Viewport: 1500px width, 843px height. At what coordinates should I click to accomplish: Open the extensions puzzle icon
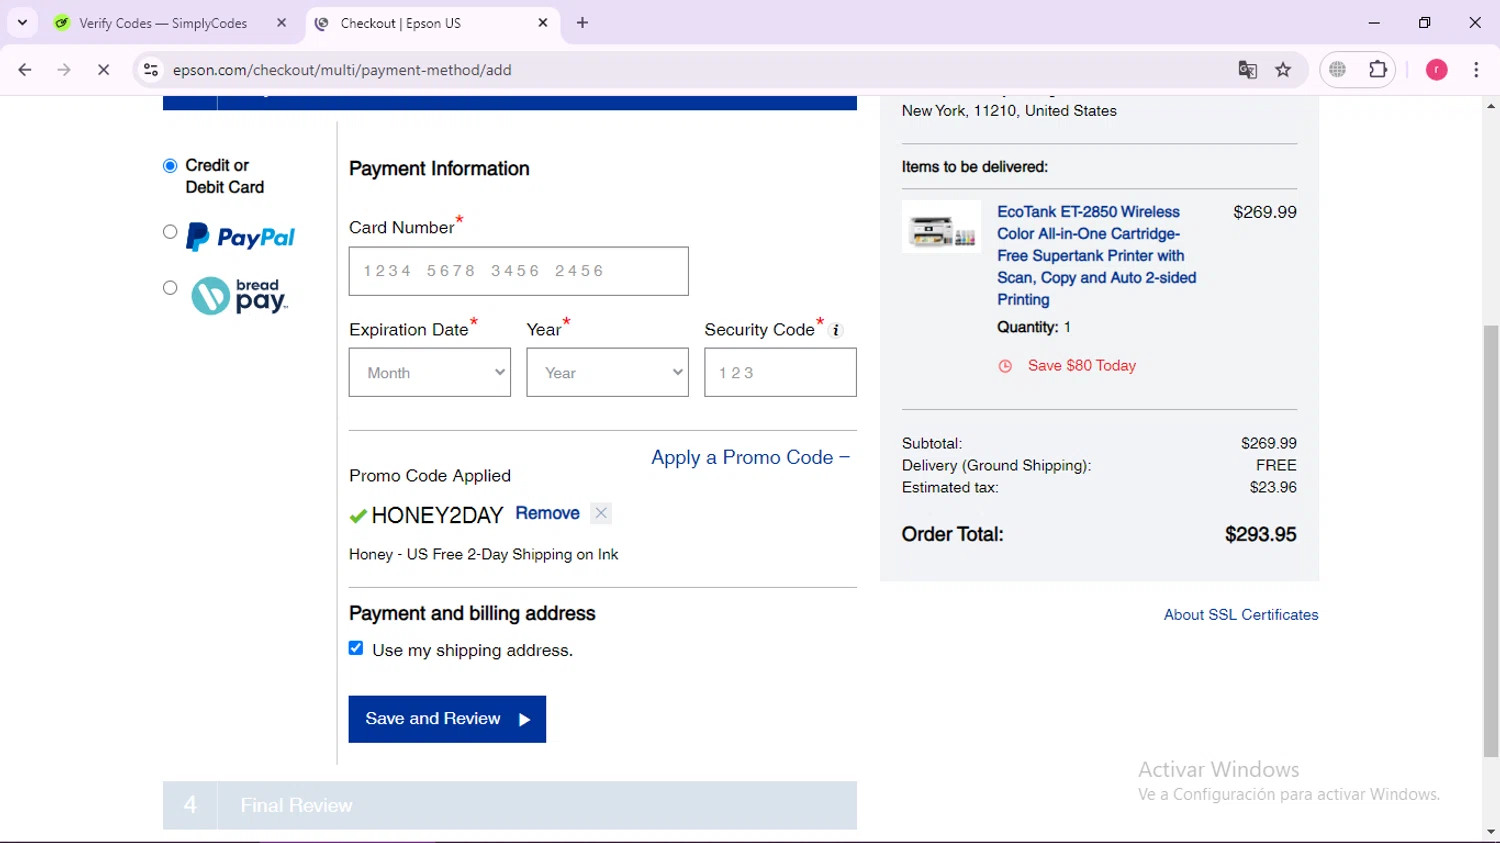[x=1378, y=70]
